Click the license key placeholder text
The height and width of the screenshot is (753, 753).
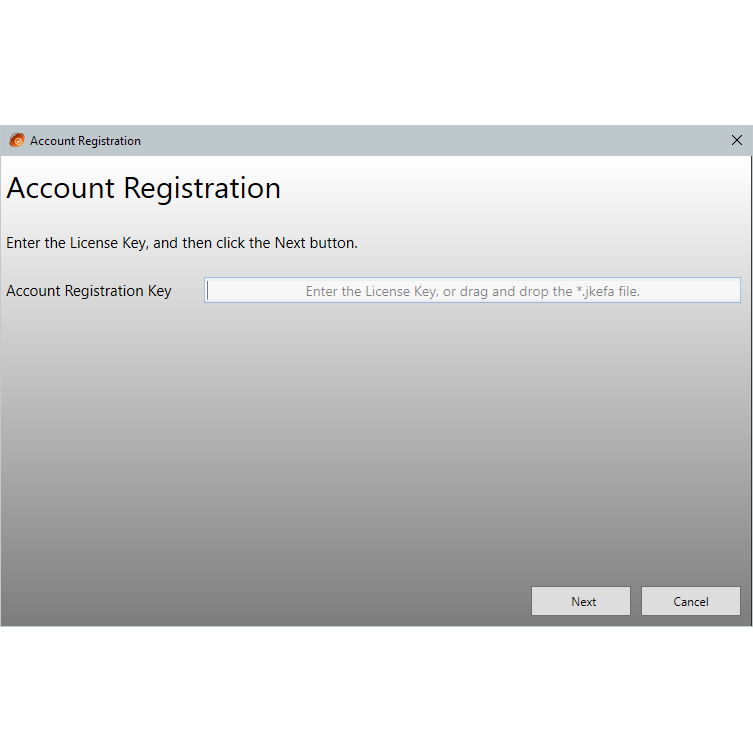tap(472, 292)
